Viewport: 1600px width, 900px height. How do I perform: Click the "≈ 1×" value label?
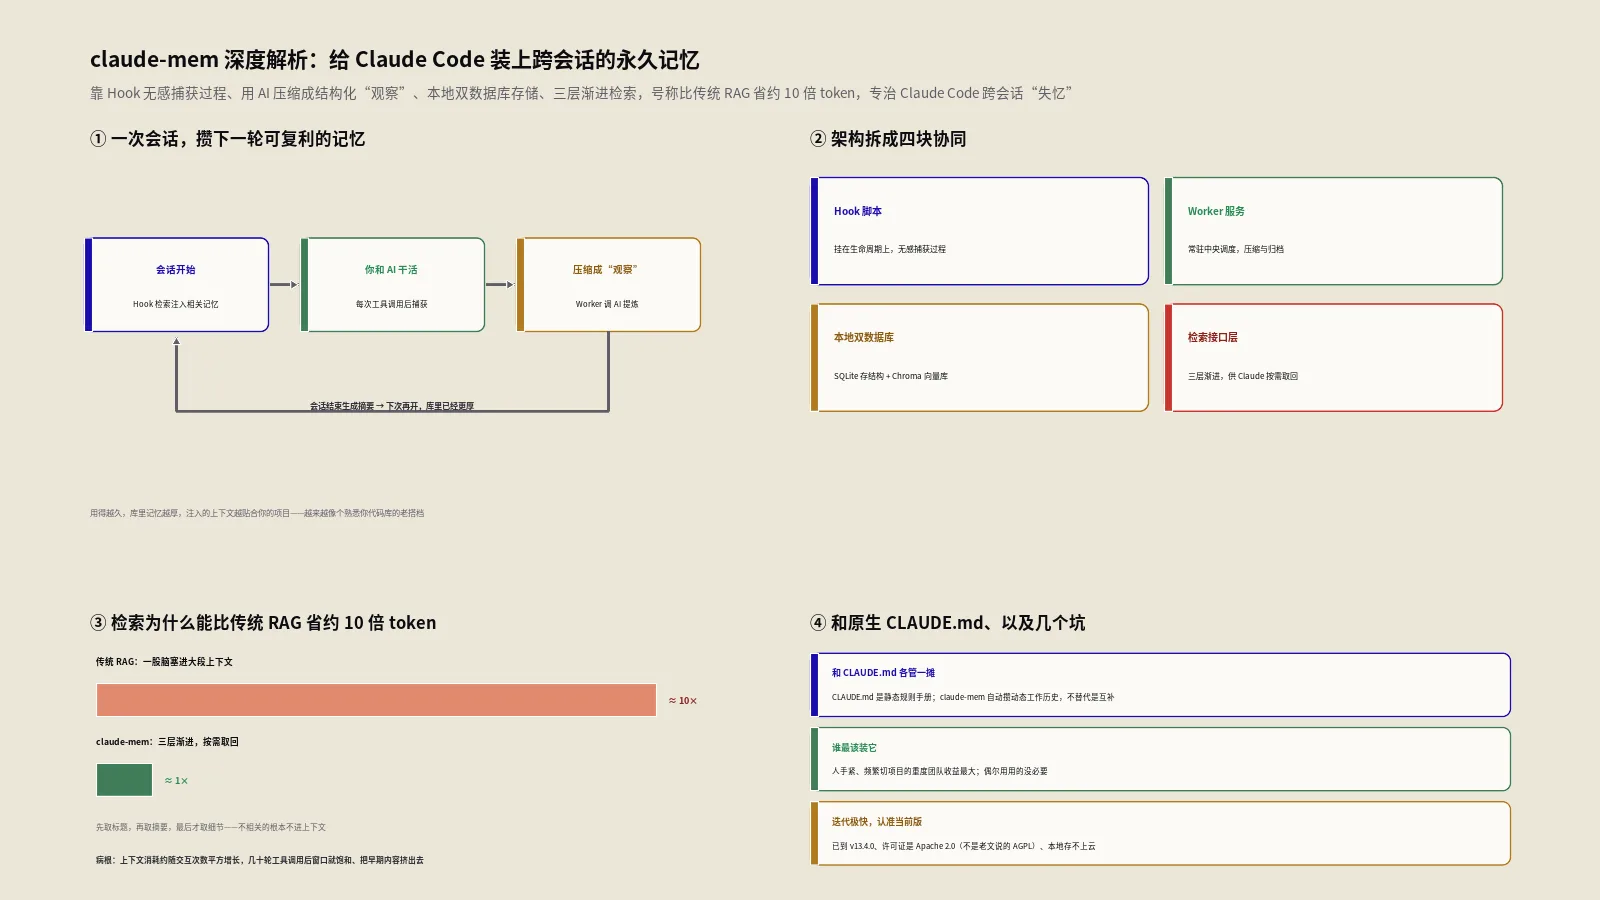click(x=176, y=781)
